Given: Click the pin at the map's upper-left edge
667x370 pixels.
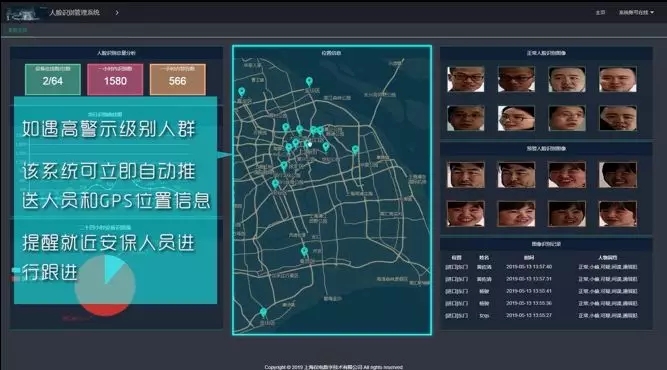Looking at the screenshot, I should pos(242,91).
